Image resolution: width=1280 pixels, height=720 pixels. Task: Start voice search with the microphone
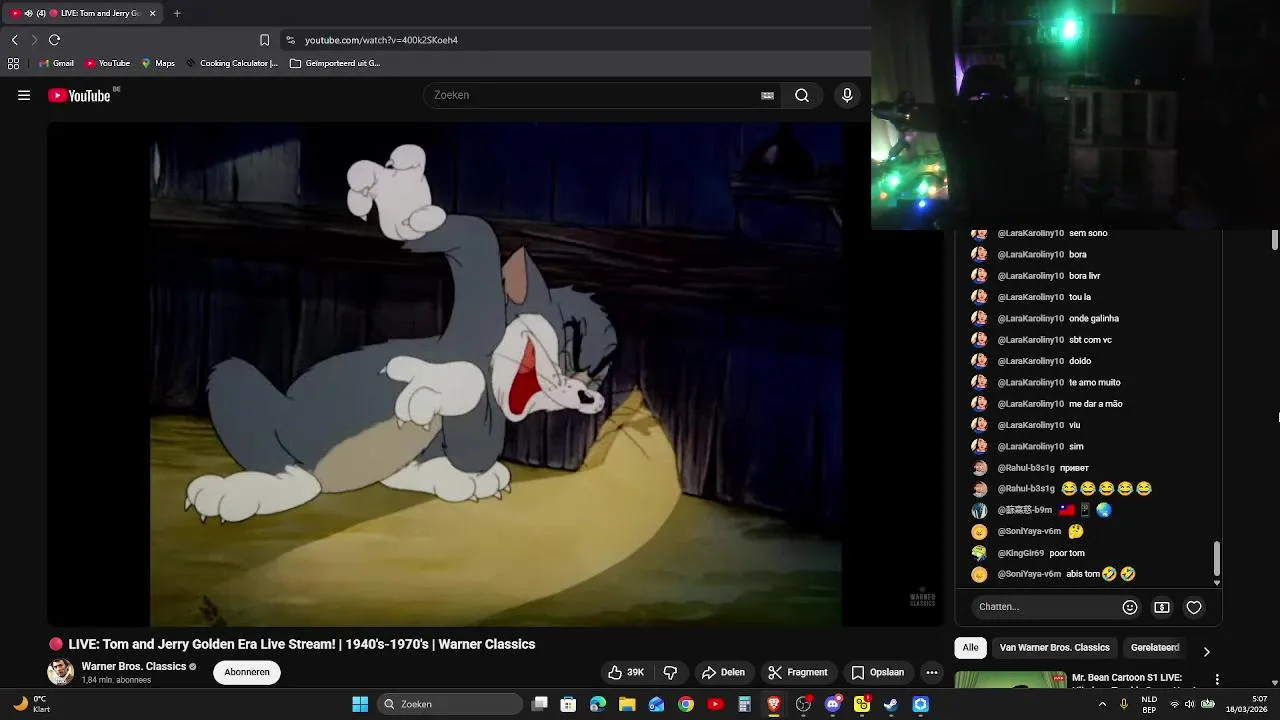[847, 96]
